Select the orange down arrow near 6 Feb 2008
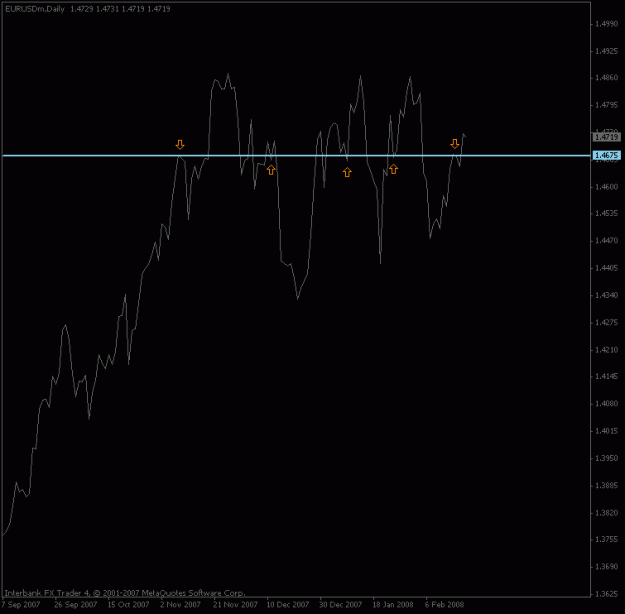 [455, 144]
